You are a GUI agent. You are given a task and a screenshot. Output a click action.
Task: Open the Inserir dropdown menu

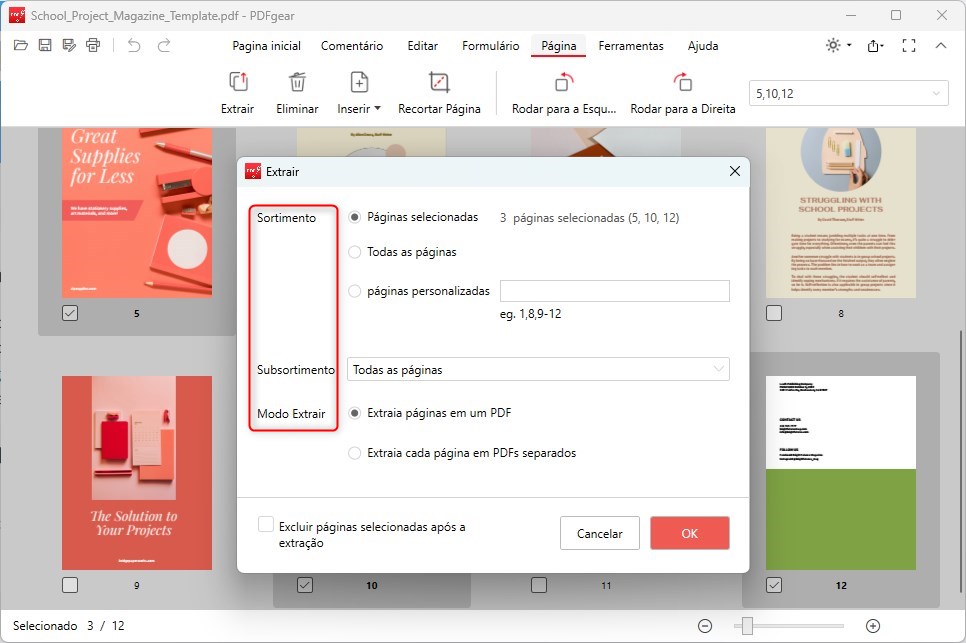(359, 90)
